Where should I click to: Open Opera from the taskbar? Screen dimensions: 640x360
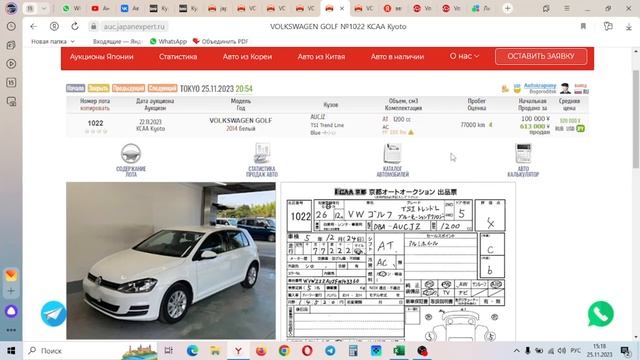pos(307,351)
